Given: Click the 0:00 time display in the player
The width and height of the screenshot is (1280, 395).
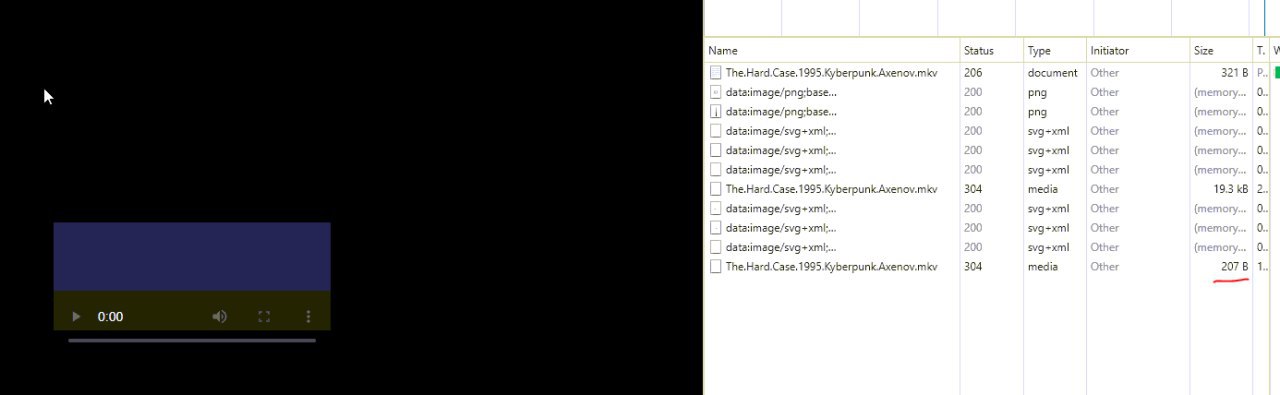Looking at the screenshot, I should point(111,317).
